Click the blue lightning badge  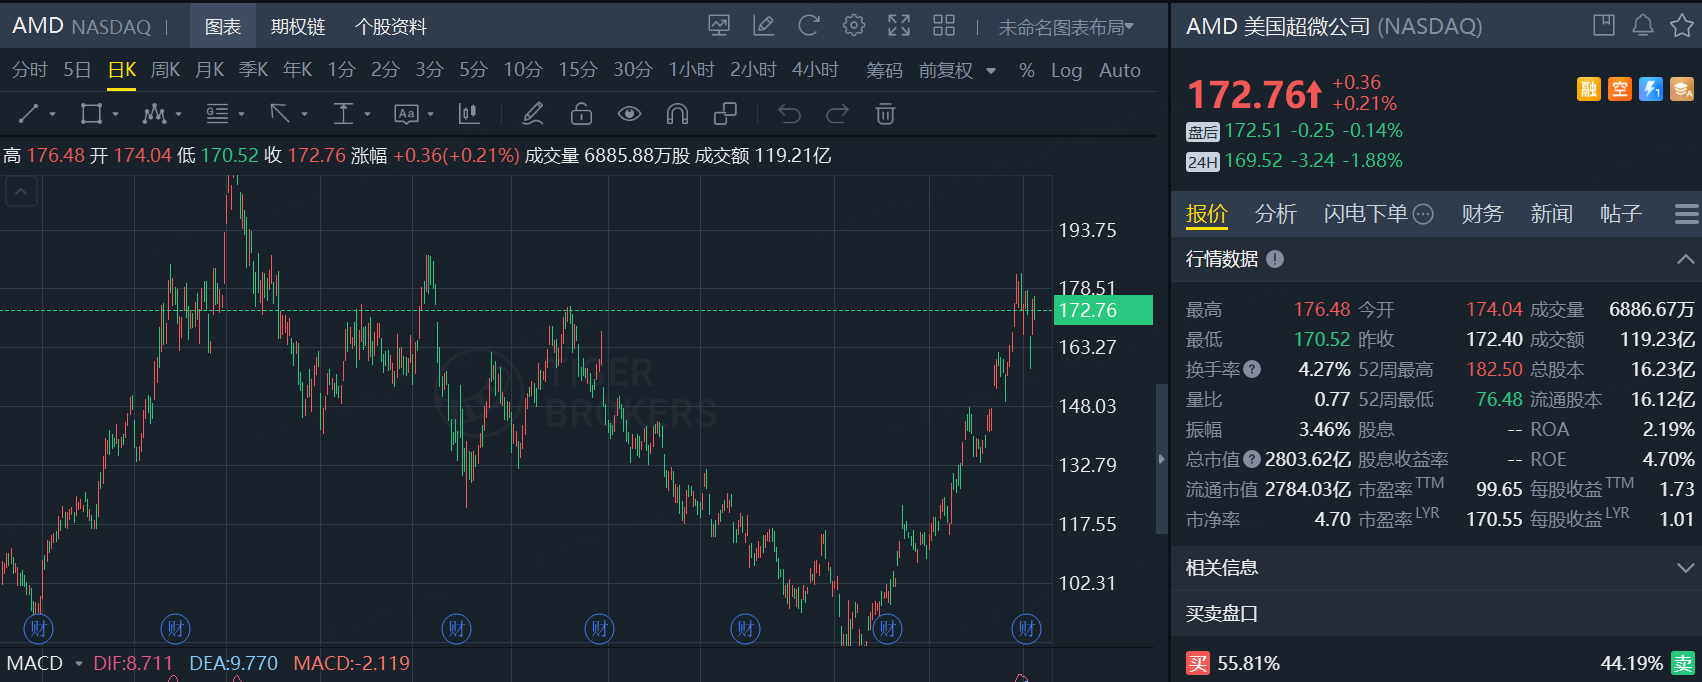[1651, 89]
